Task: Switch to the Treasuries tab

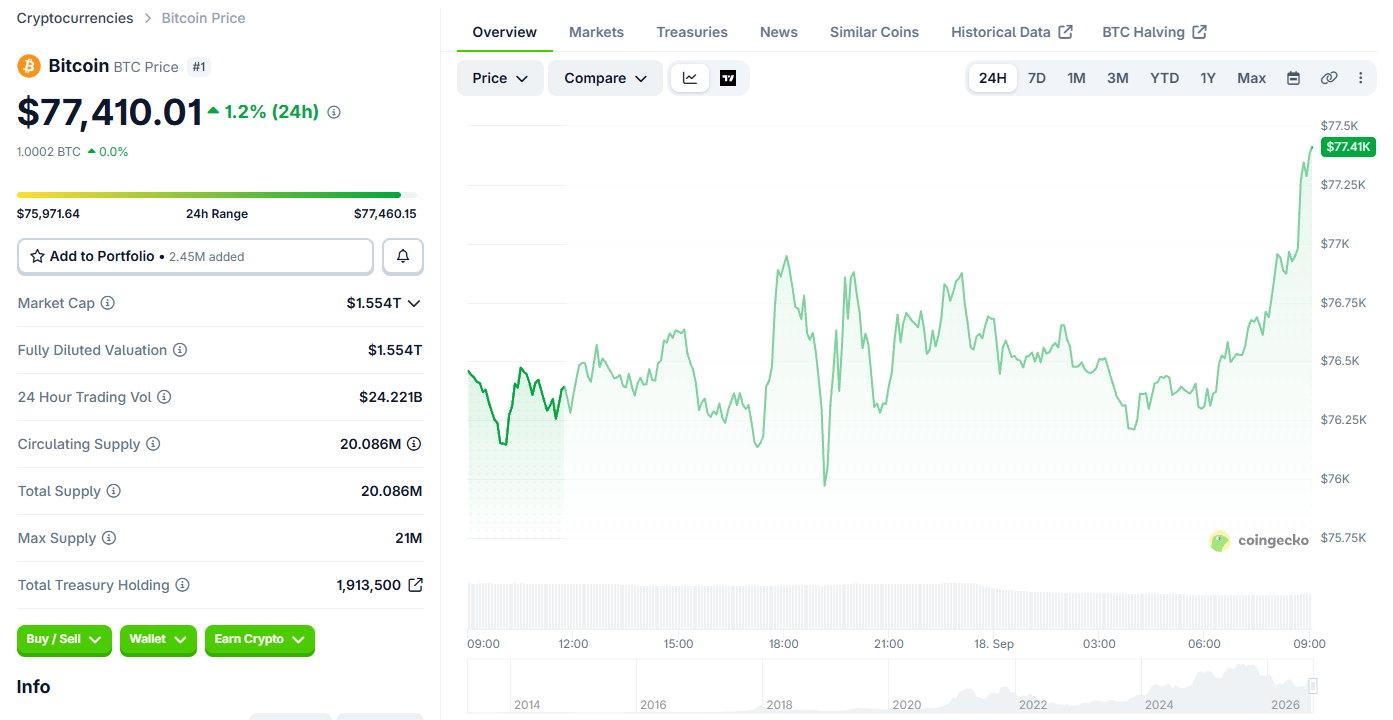Action: click(692, 32)
